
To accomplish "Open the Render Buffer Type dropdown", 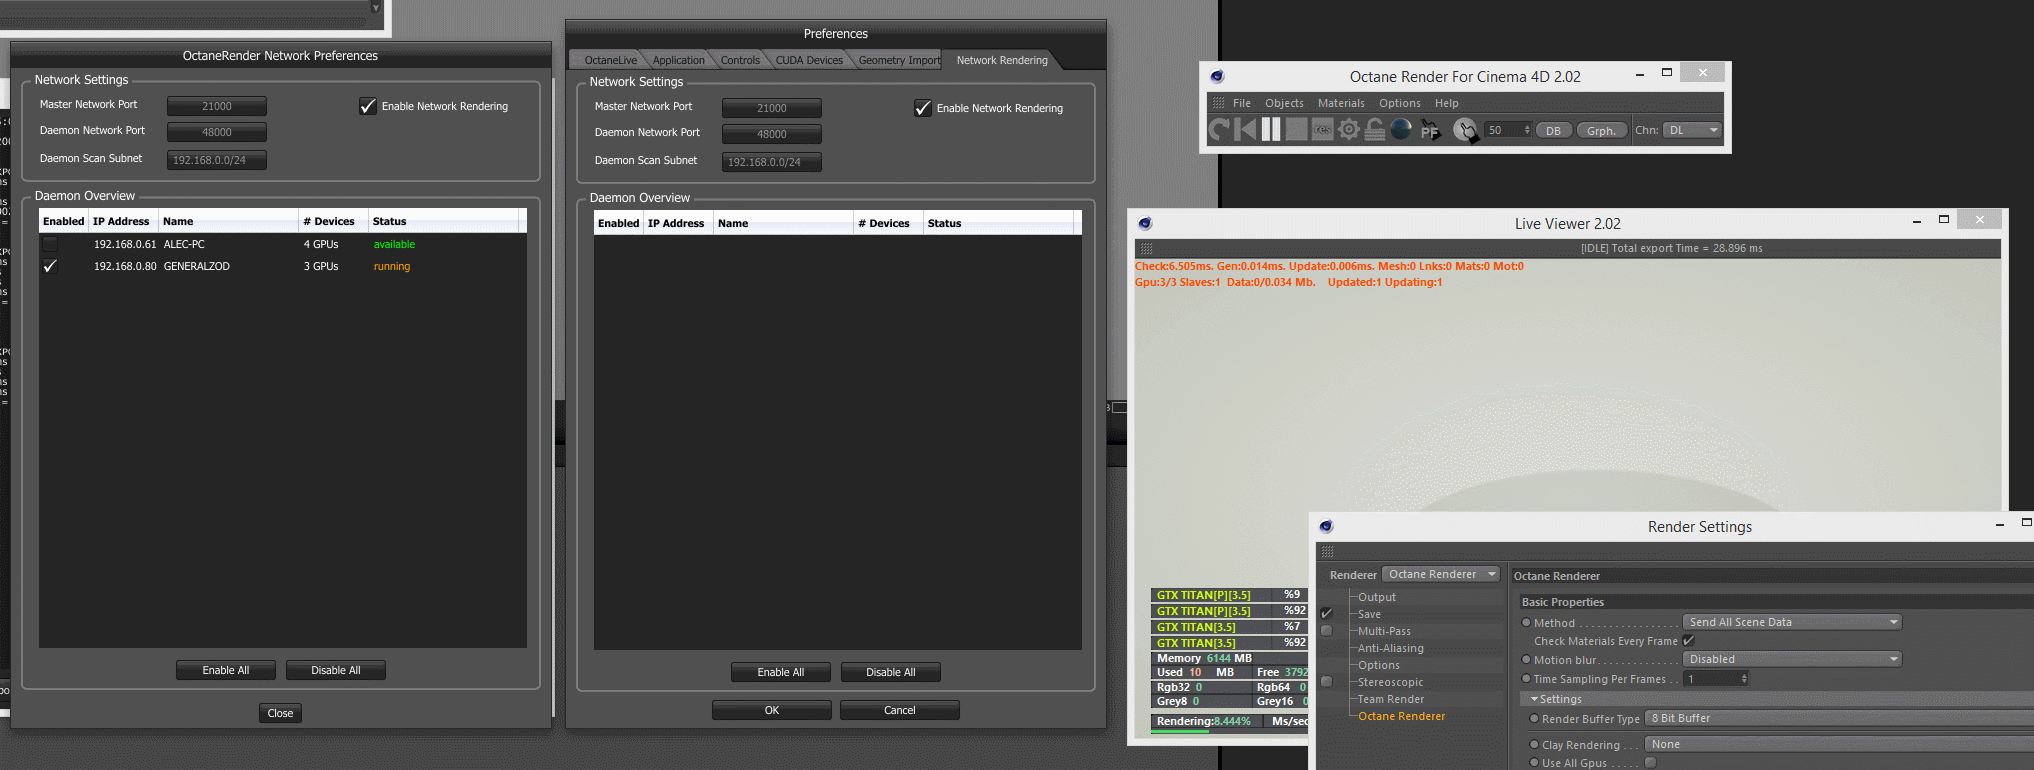I will coord(1840,718).
